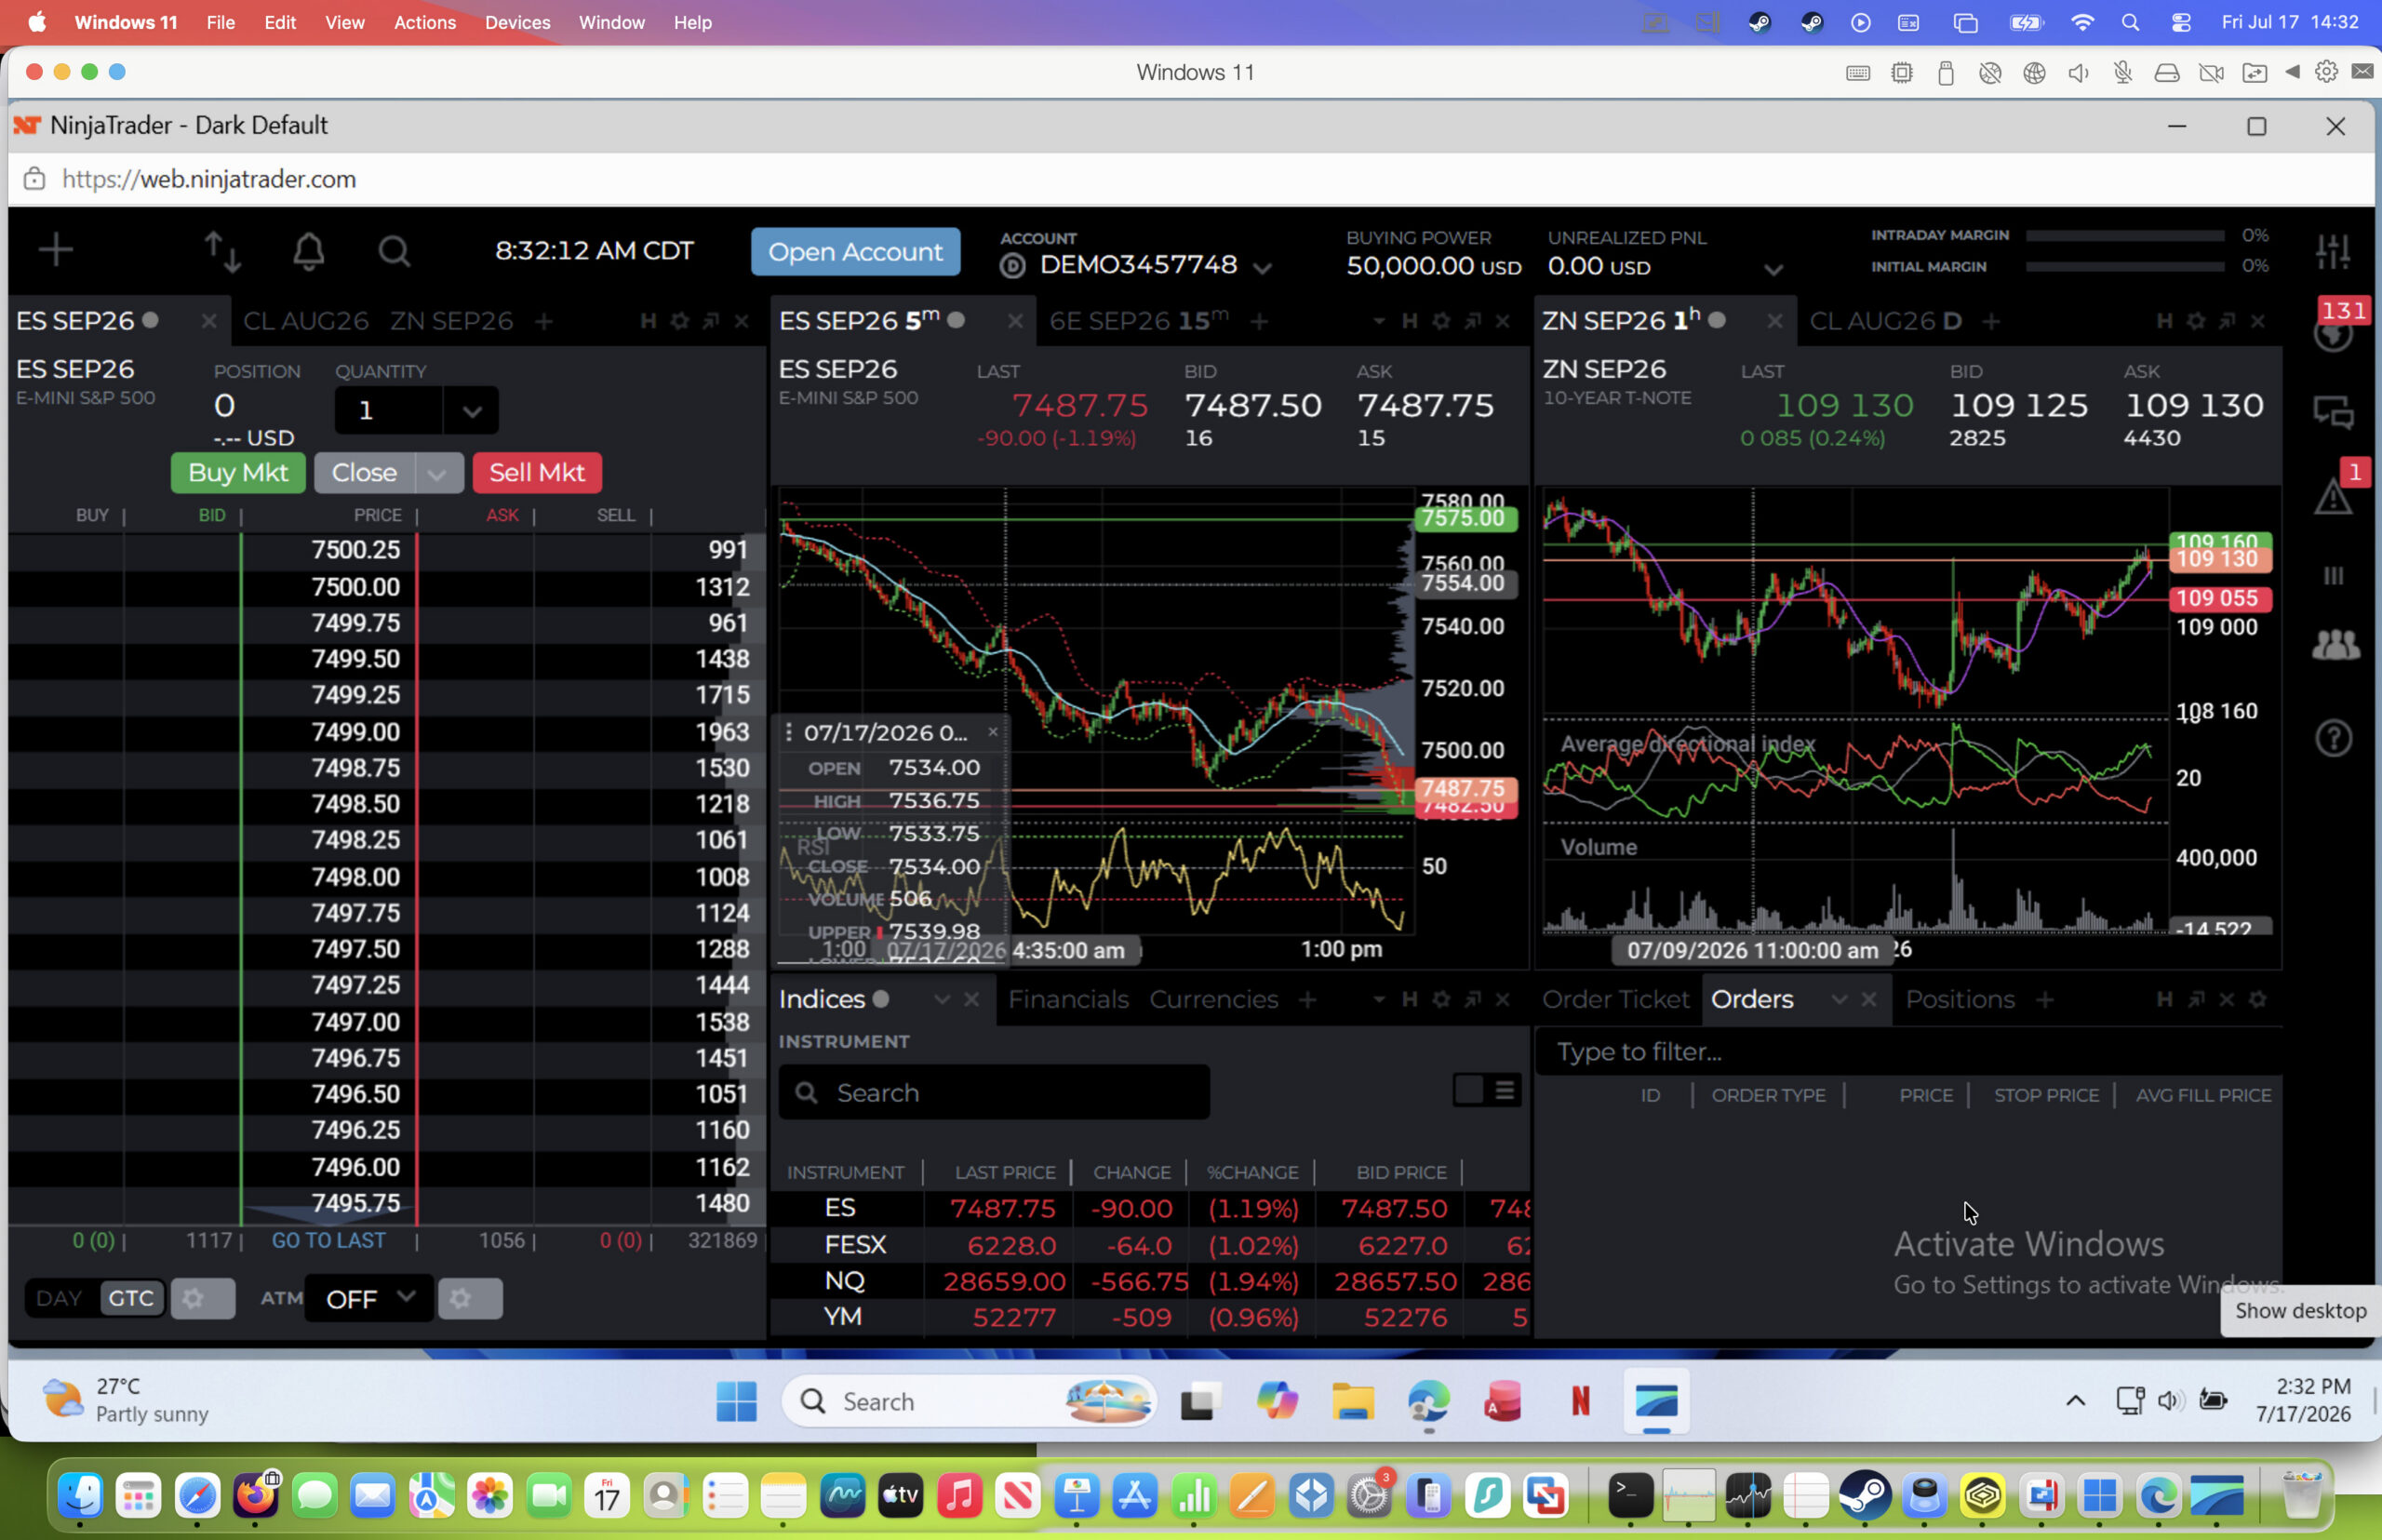Click GO TO LAST link in DOM

pyautogui.click(x=328, y=1241)
